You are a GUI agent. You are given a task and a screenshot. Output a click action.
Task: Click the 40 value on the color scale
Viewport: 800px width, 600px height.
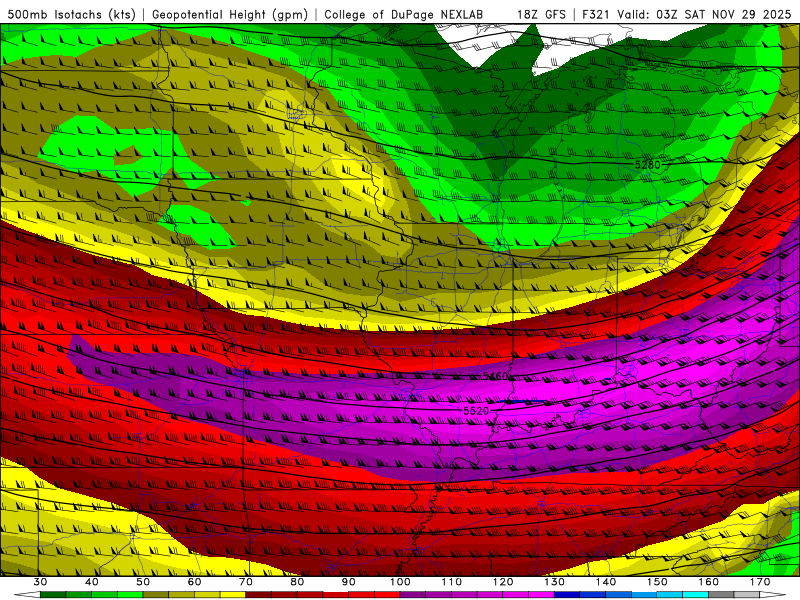pyautogui.click(x=92, y=582)
